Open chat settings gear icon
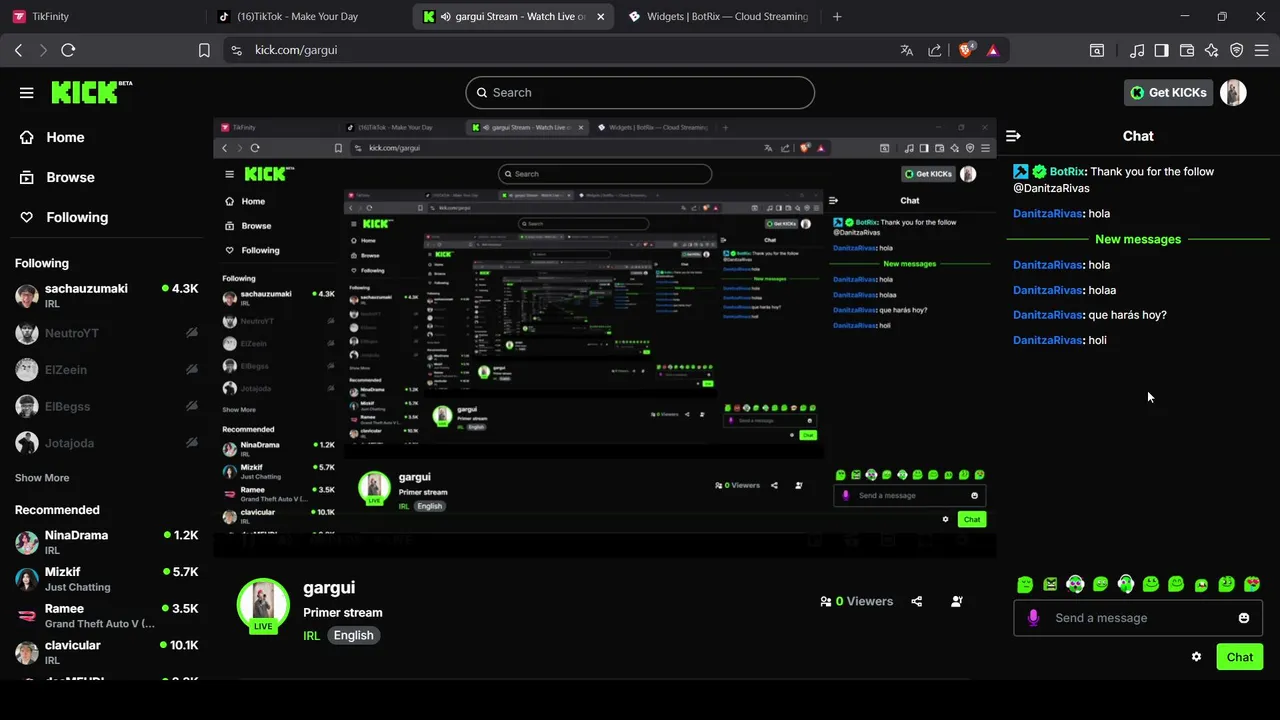Image resolution: width=1280 pixels, height=720 pixels. 1196,657
